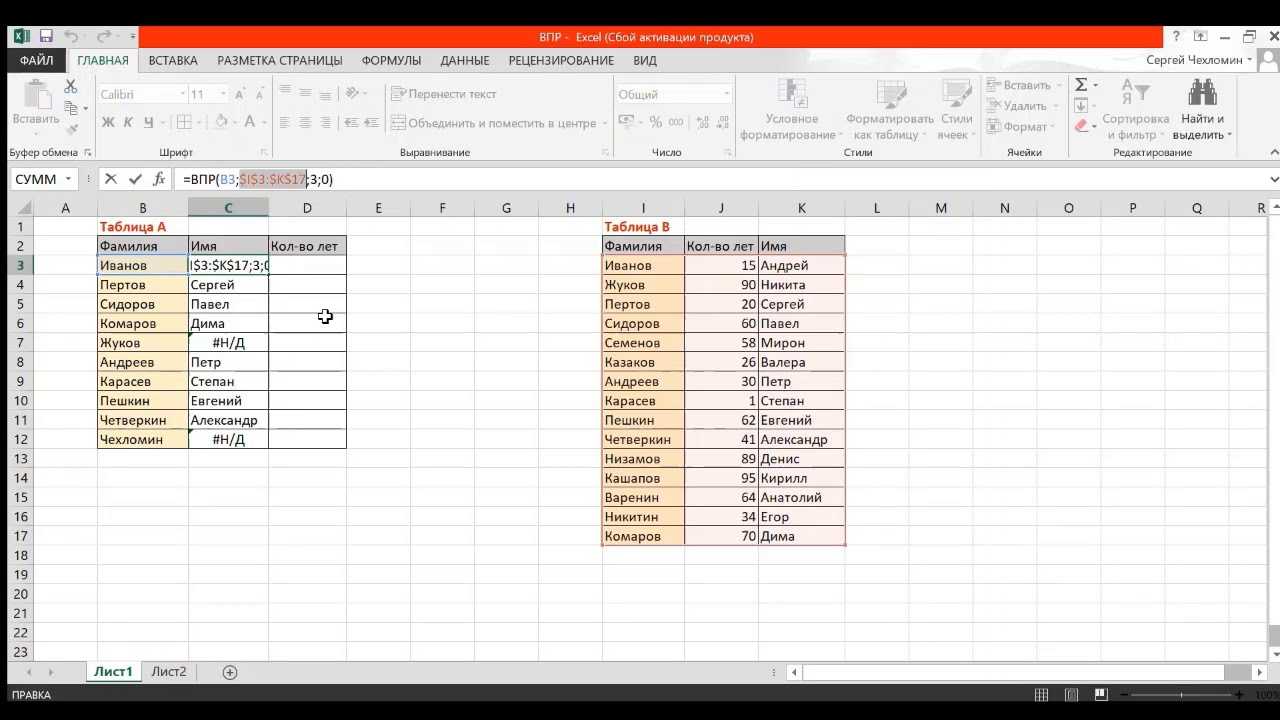Viewport: 1280px width, 720px height.
Task: Click the zoom slider in status bar
Action: [1181, 695]
